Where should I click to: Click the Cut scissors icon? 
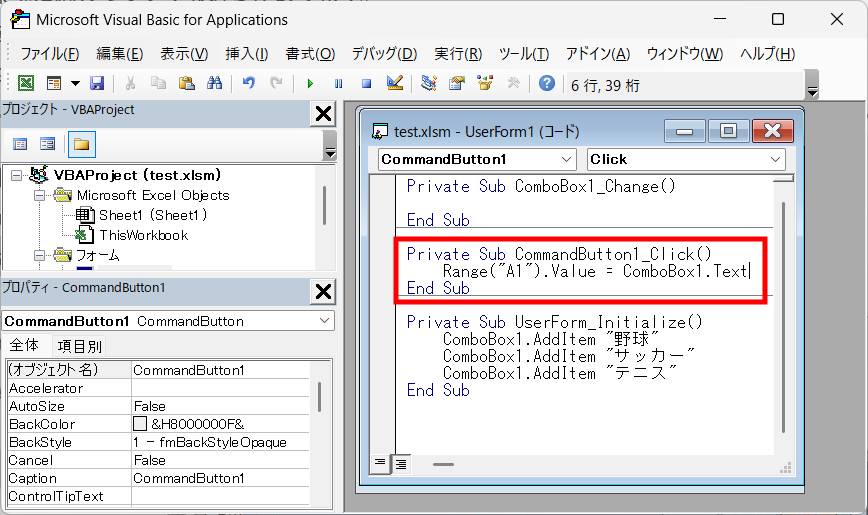130,83
